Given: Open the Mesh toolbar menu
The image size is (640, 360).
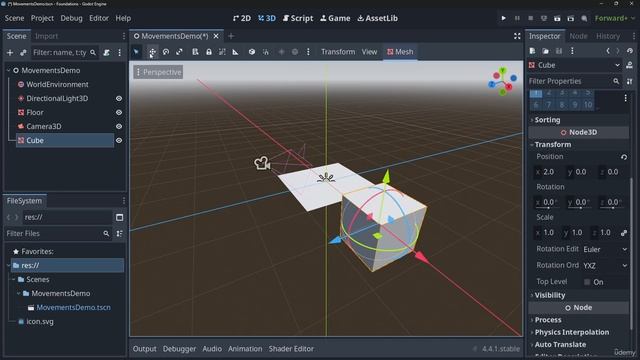Looking at the screenshot, I should click(x=400, y=52).
